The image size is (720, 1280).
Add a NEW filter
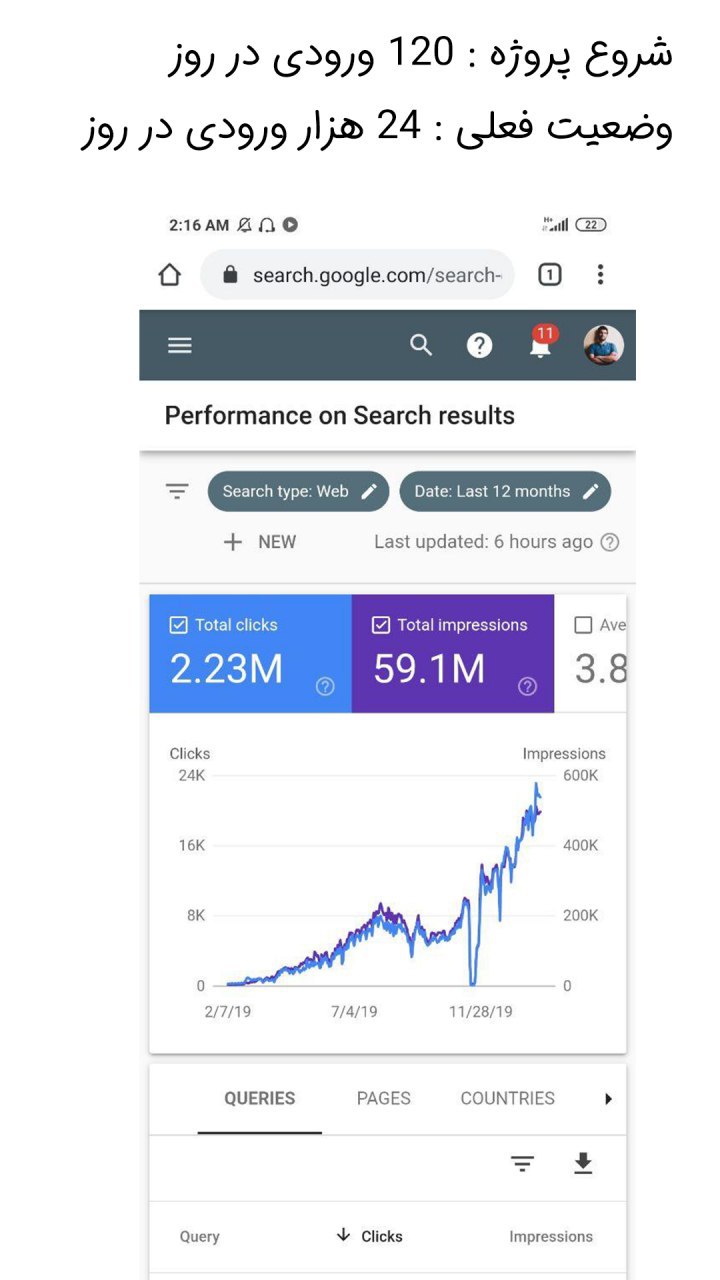(260, 542)
